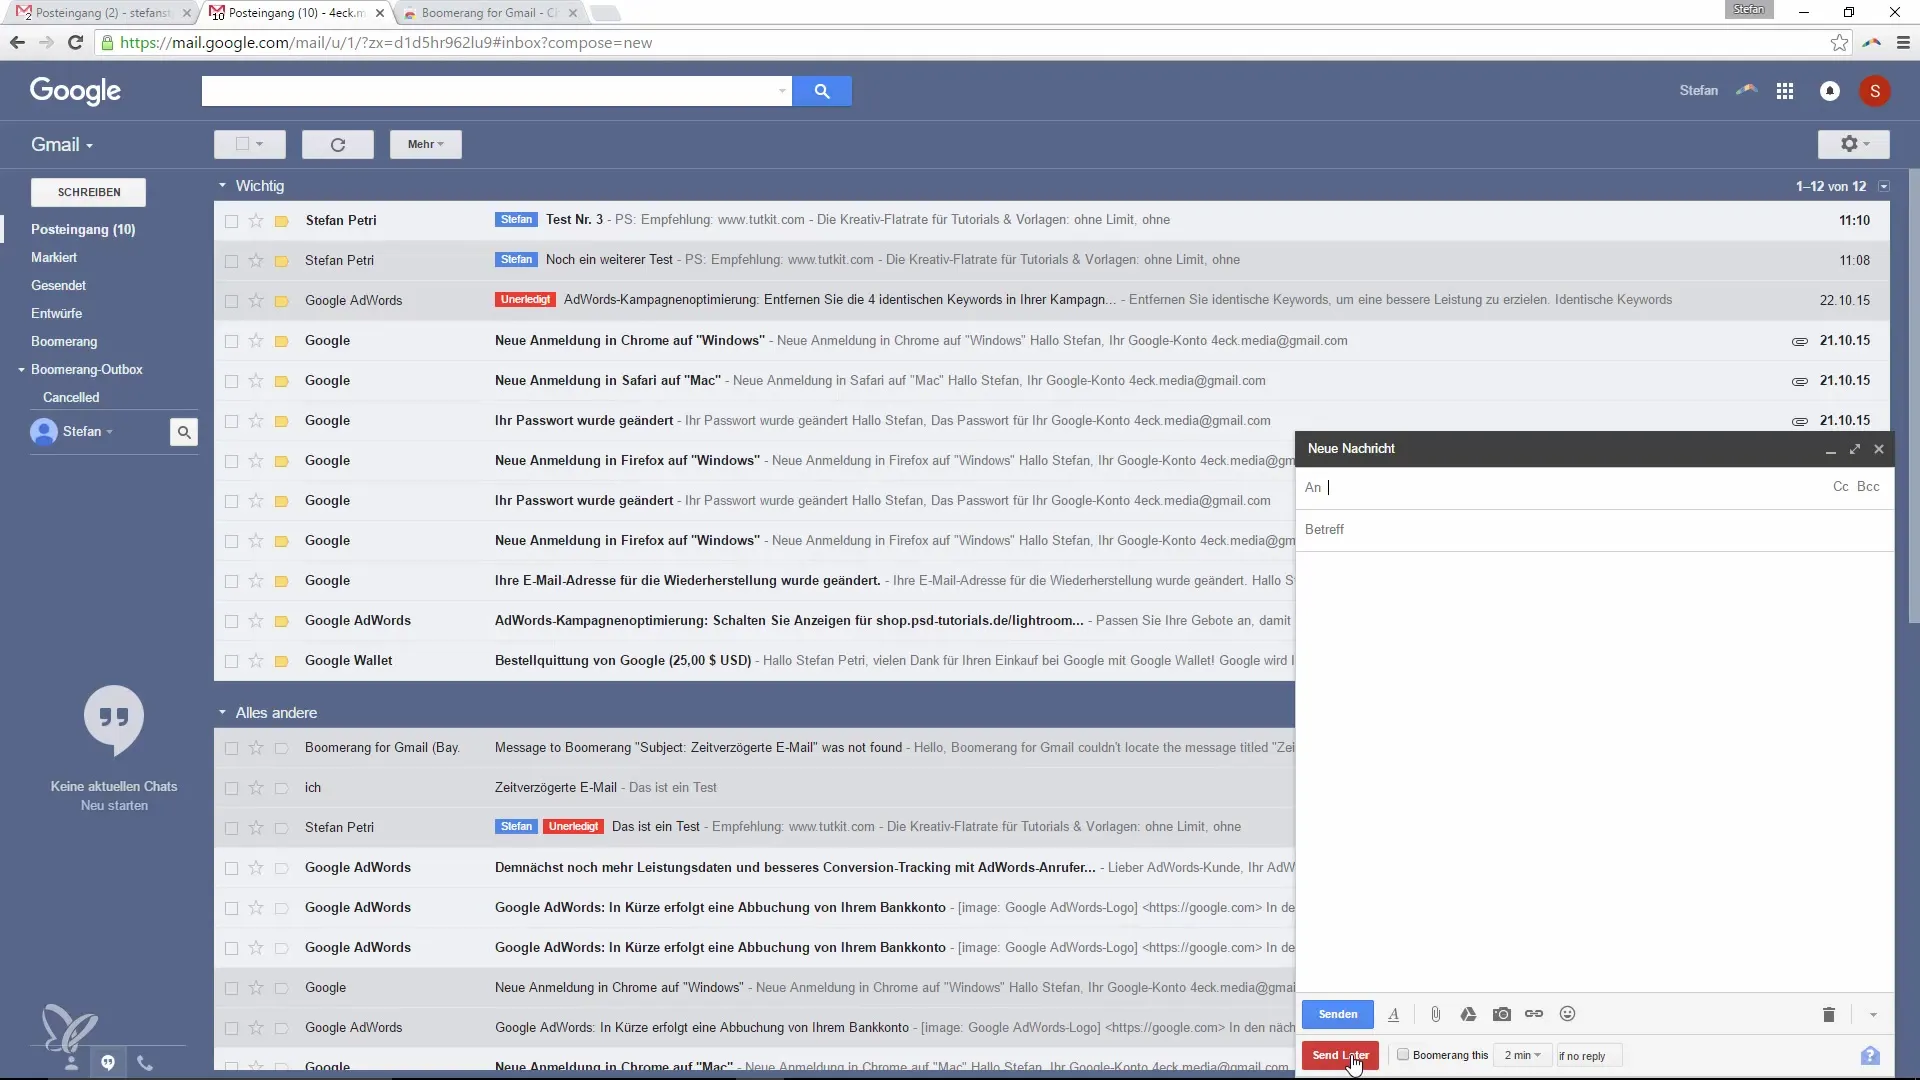
Task: Open the 2 min Boomerang time dropdown
Action: click(1522, 1055)
